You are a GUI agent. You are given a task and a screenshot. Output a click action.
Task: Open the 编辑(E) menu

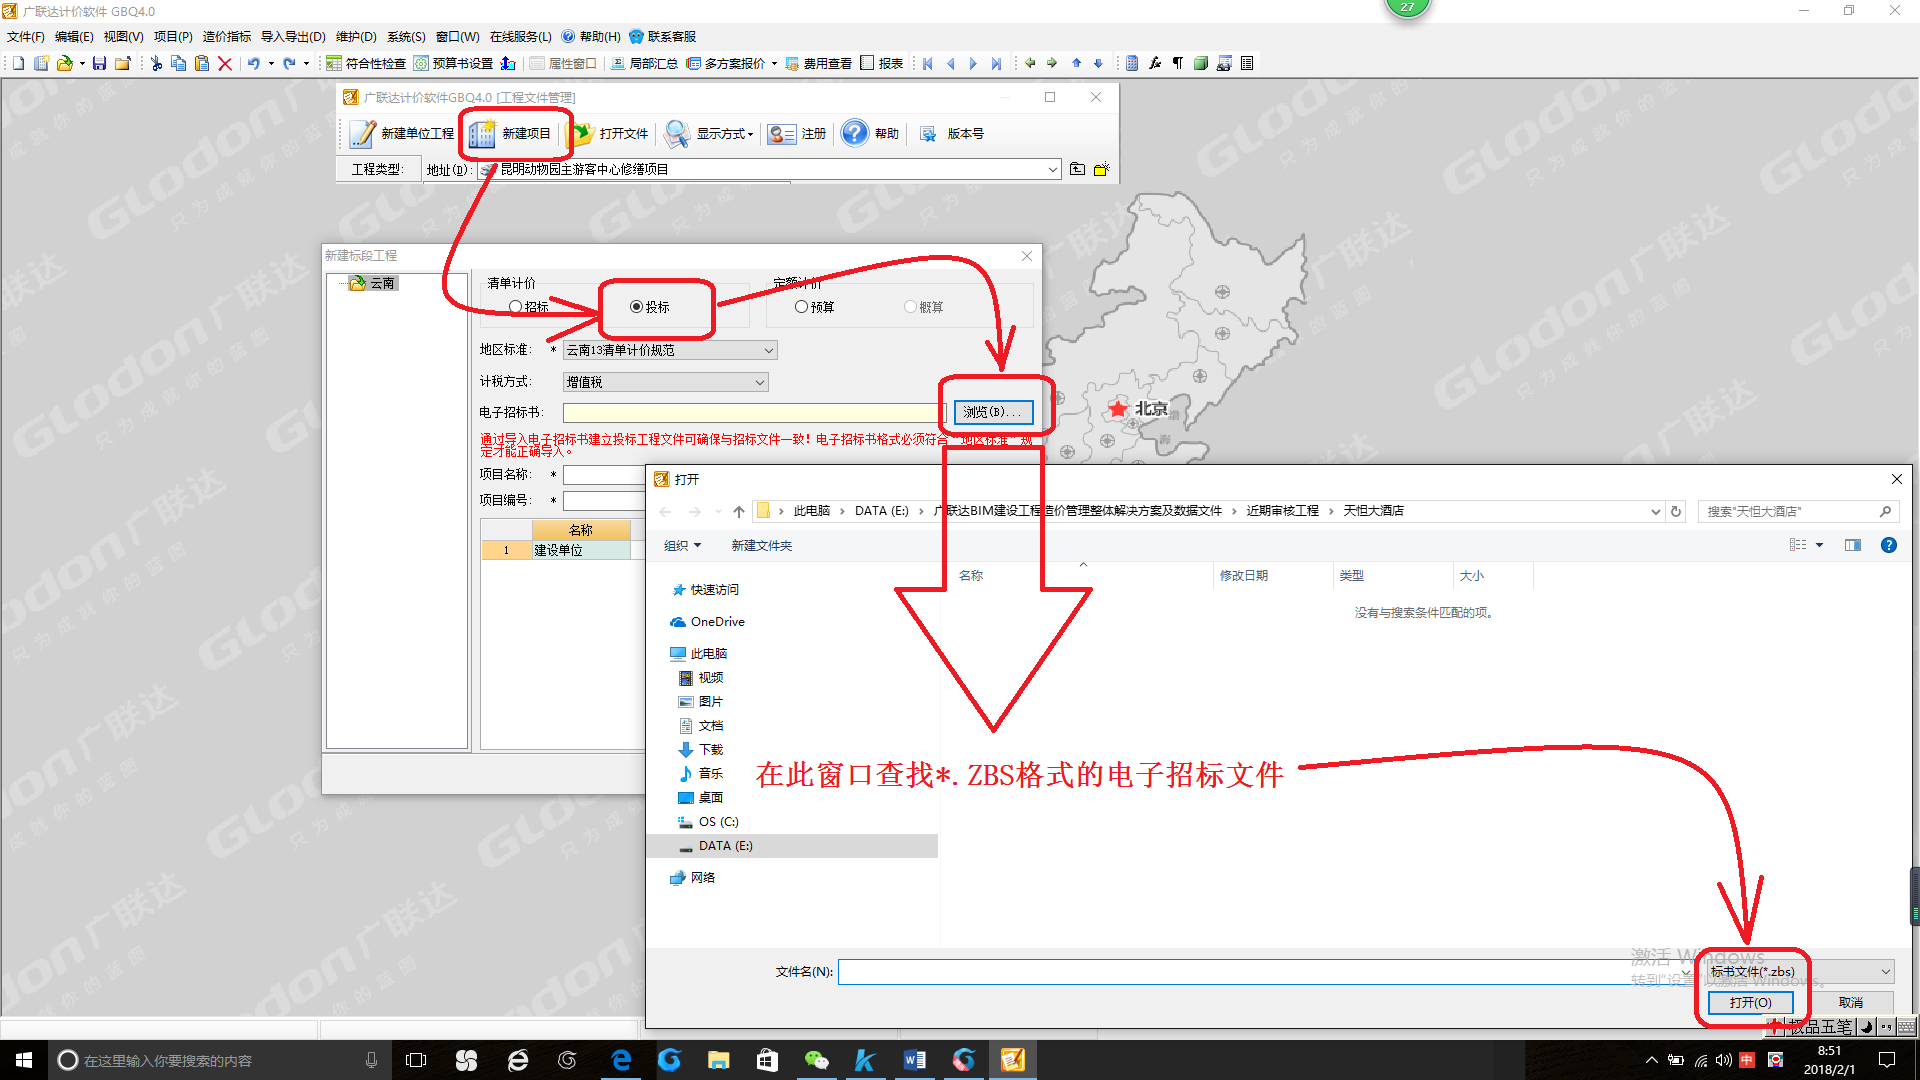pyautogui.click(x=74, y=36)
